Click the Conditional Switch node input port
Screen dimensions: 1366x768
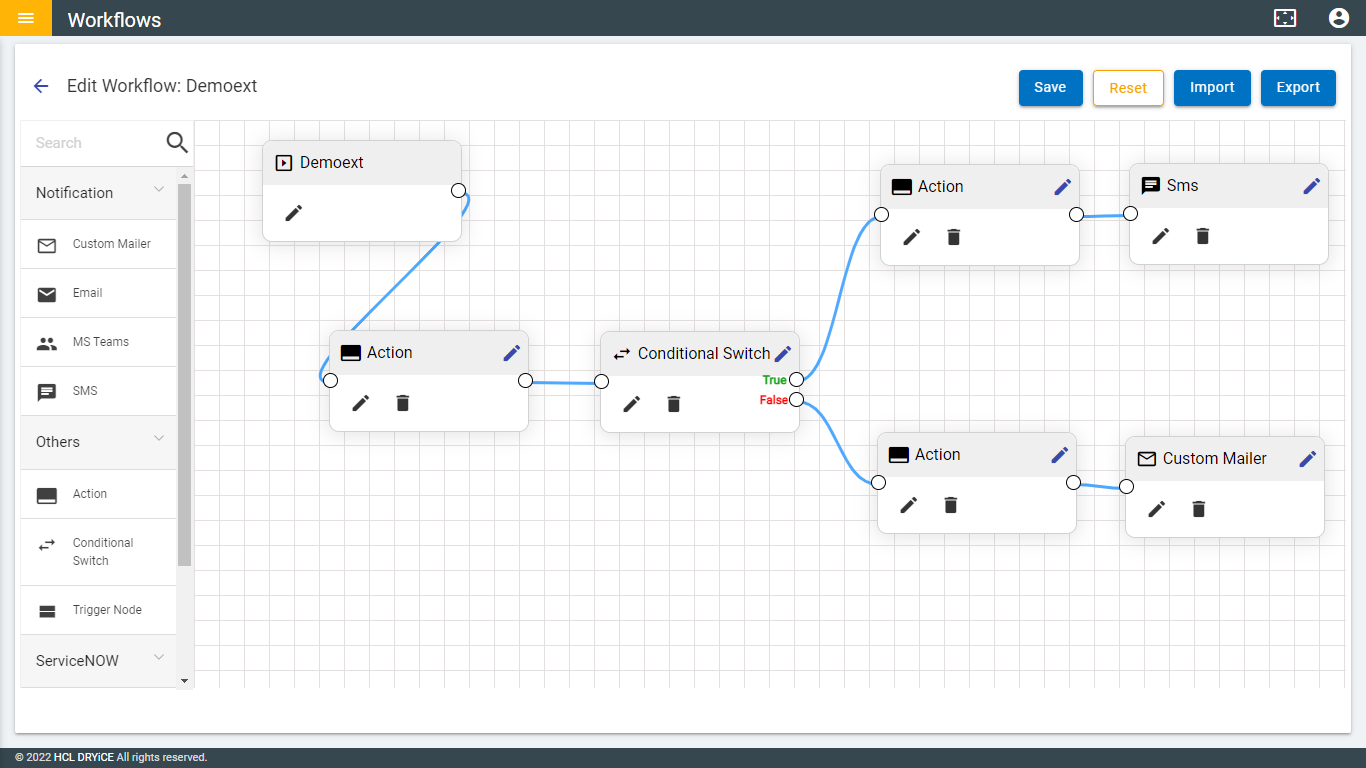(601, 381)
